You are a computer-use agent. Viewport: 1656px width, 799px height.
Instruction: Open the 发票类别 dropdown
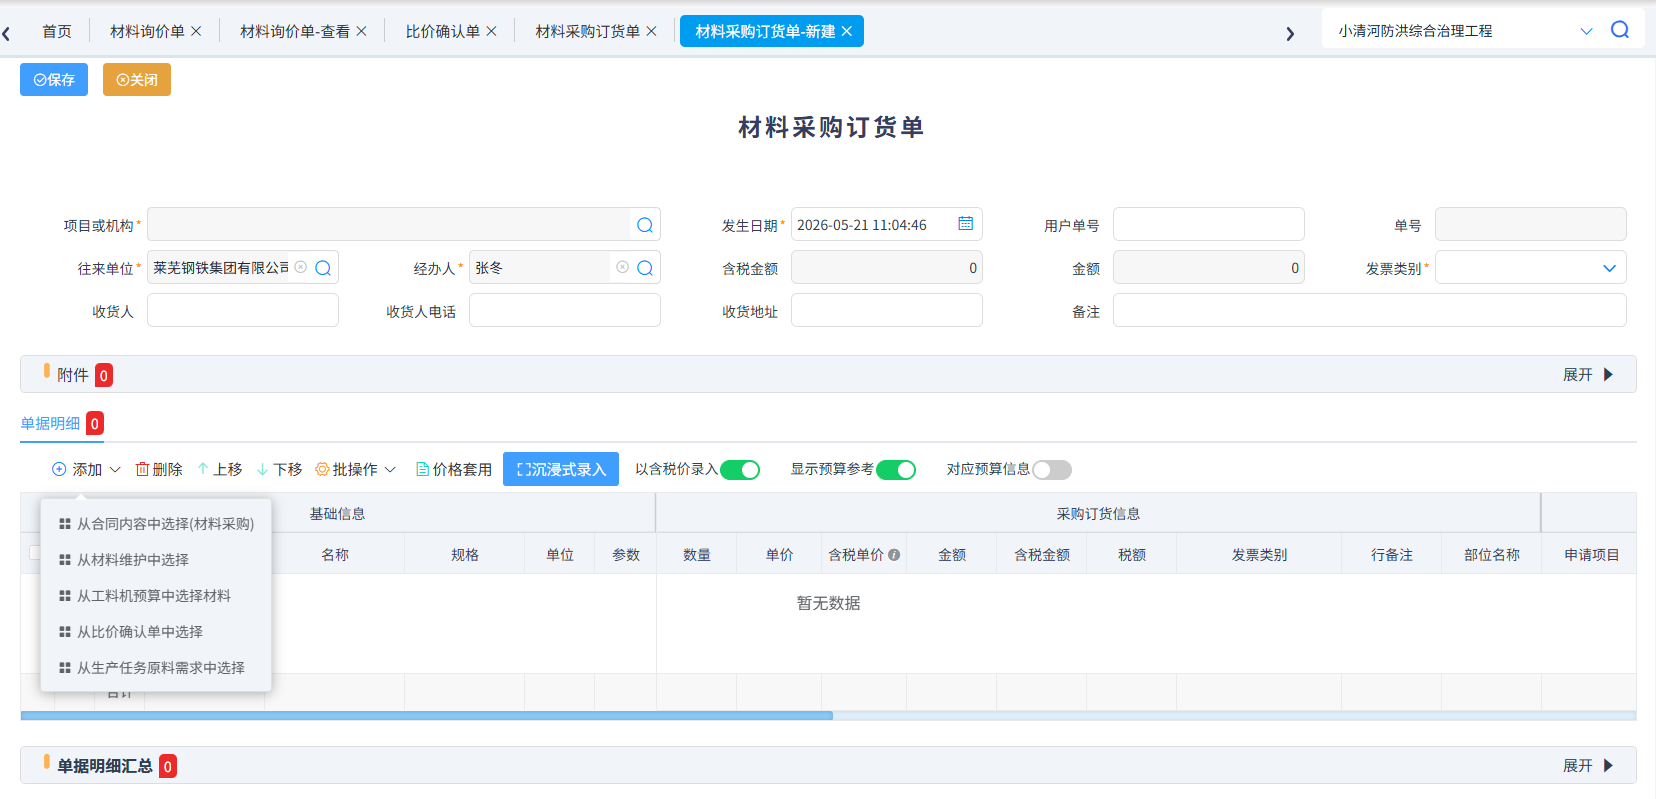pyautogui.click(x=1530, y=268)
